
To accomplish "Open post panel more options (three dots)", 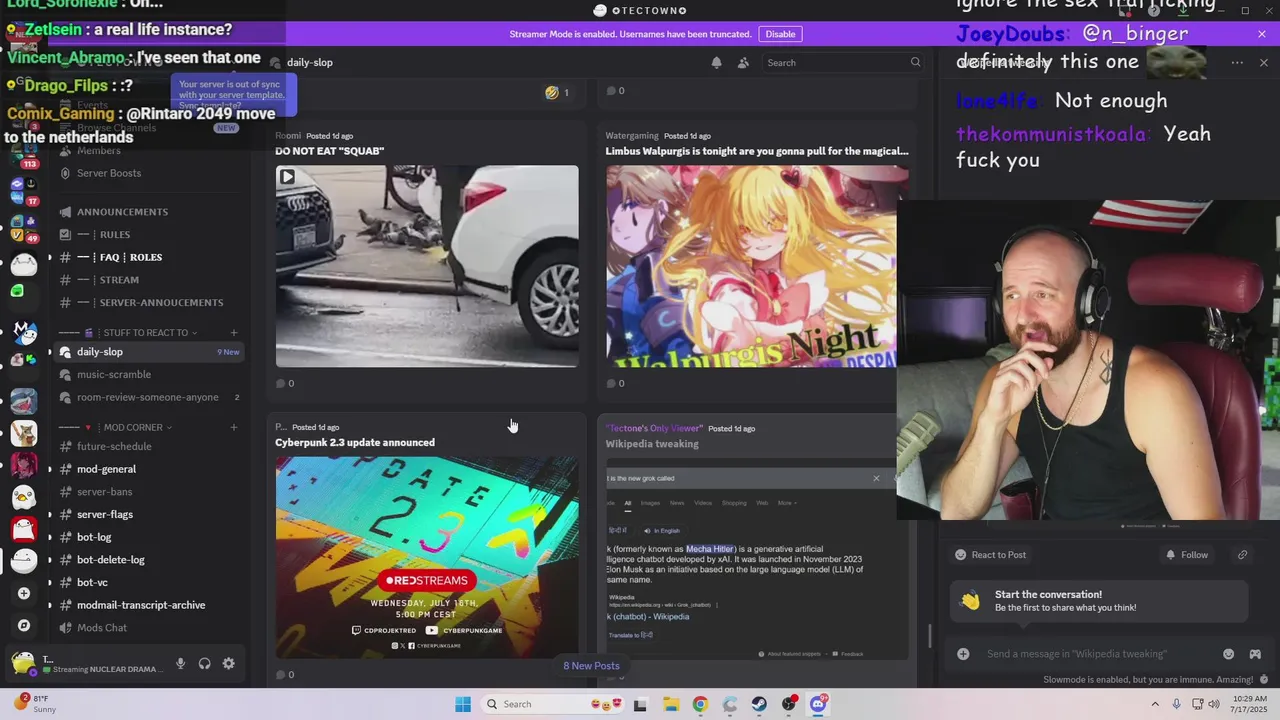I will tap(1237, 62).
